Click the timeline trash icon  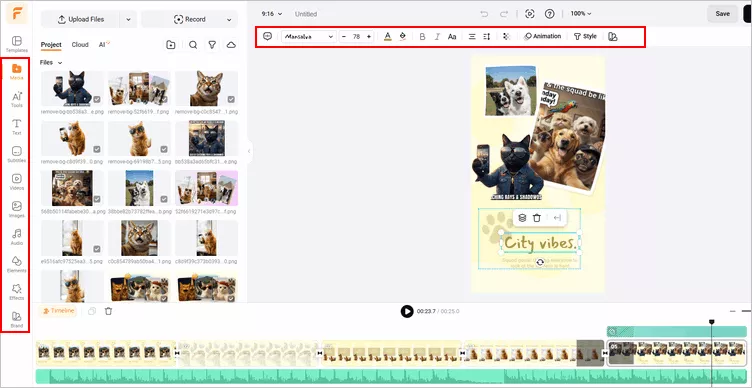(x=108, y=311)
